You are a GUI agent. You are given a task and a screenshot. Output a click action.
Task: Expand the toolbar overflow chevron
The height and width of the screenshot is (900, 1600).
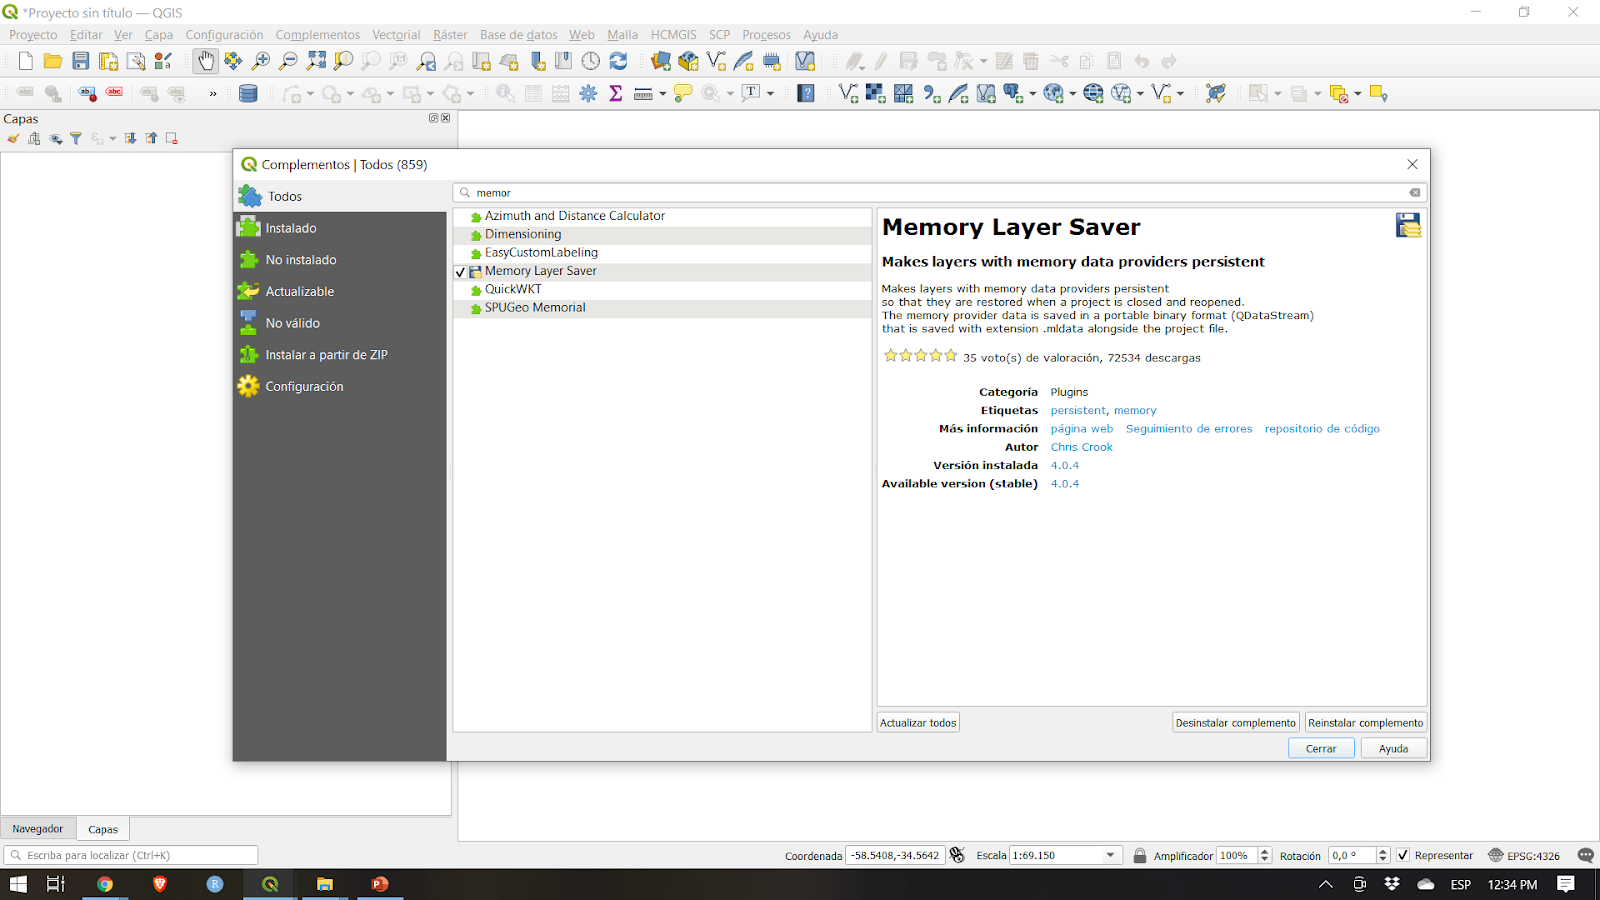pos(213,94)
